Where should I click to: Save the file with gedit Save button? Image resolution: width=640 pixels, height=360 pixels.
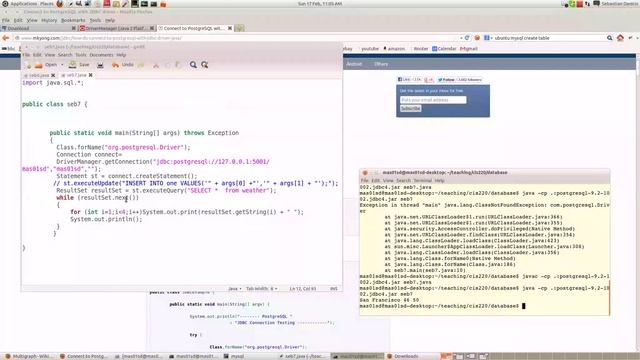coord(79,65)
